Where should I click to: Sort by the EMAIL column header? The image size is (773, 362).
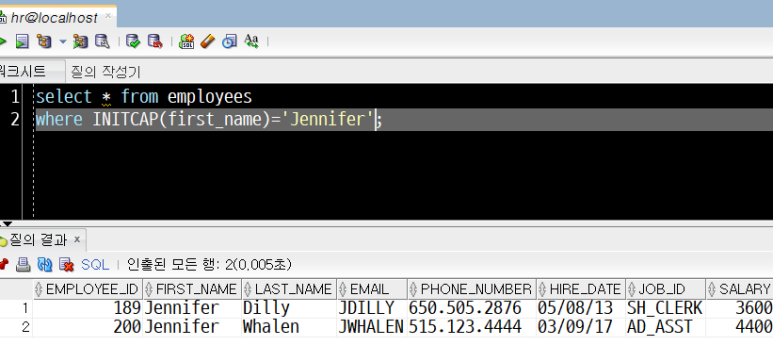(x=372, y=289)
